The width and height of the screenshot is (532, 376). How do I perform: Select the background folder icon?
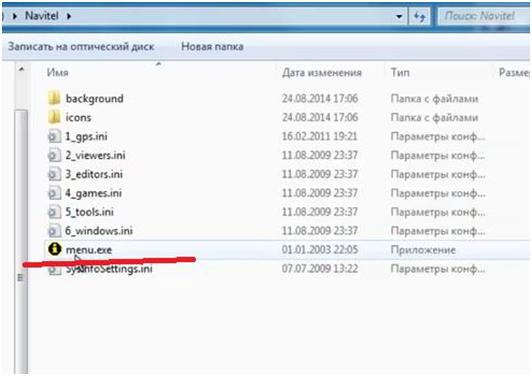click(x=54, y=98)
